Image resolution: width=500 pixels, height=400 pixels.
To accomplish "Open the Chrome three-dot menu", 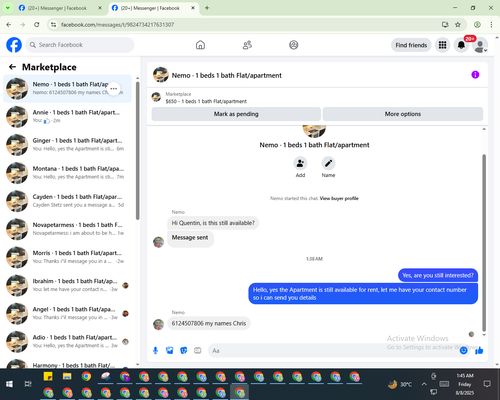I will click(x=491, y=25).
